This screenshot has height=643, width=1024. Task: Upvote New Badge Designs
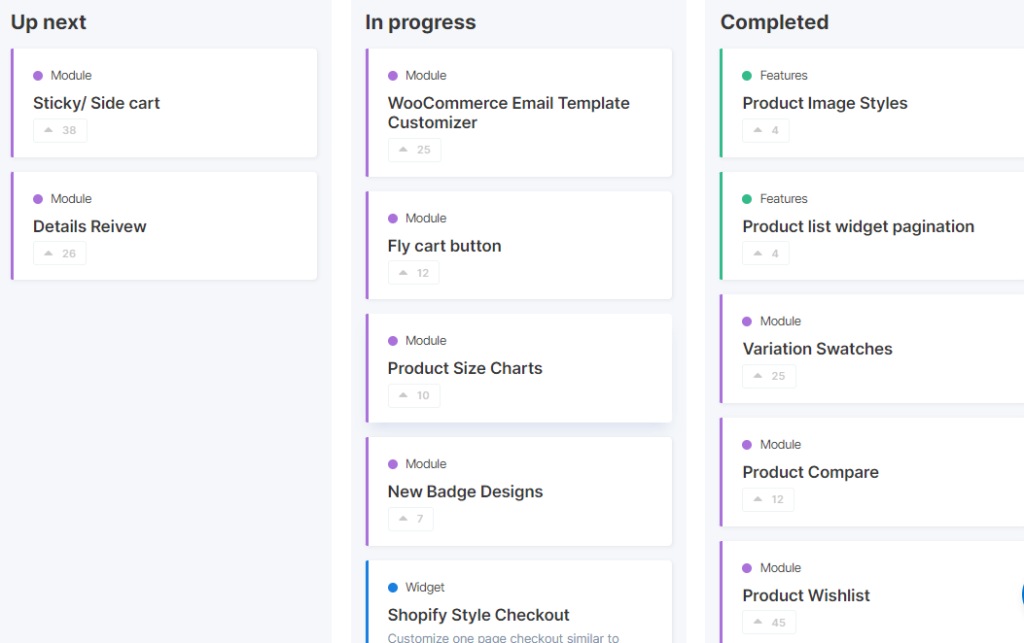click(x=410, y=519)
